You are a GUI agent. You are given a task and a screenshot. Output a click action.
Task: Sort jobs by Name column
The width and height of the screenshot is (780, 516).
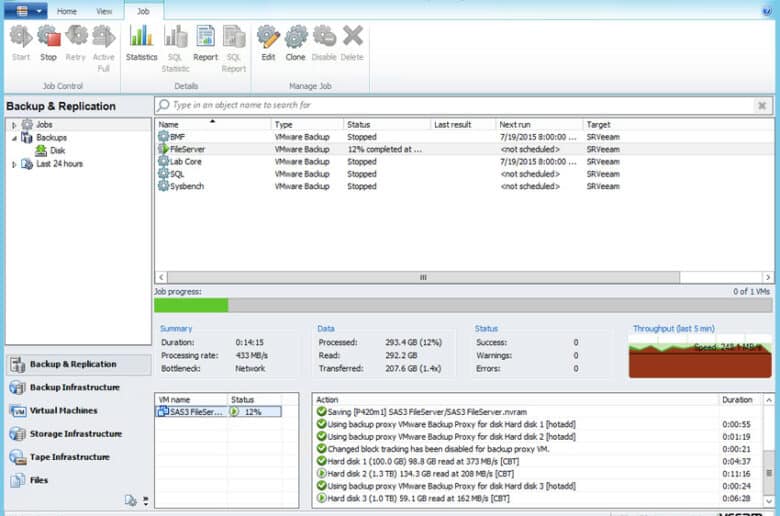(213, 124)
